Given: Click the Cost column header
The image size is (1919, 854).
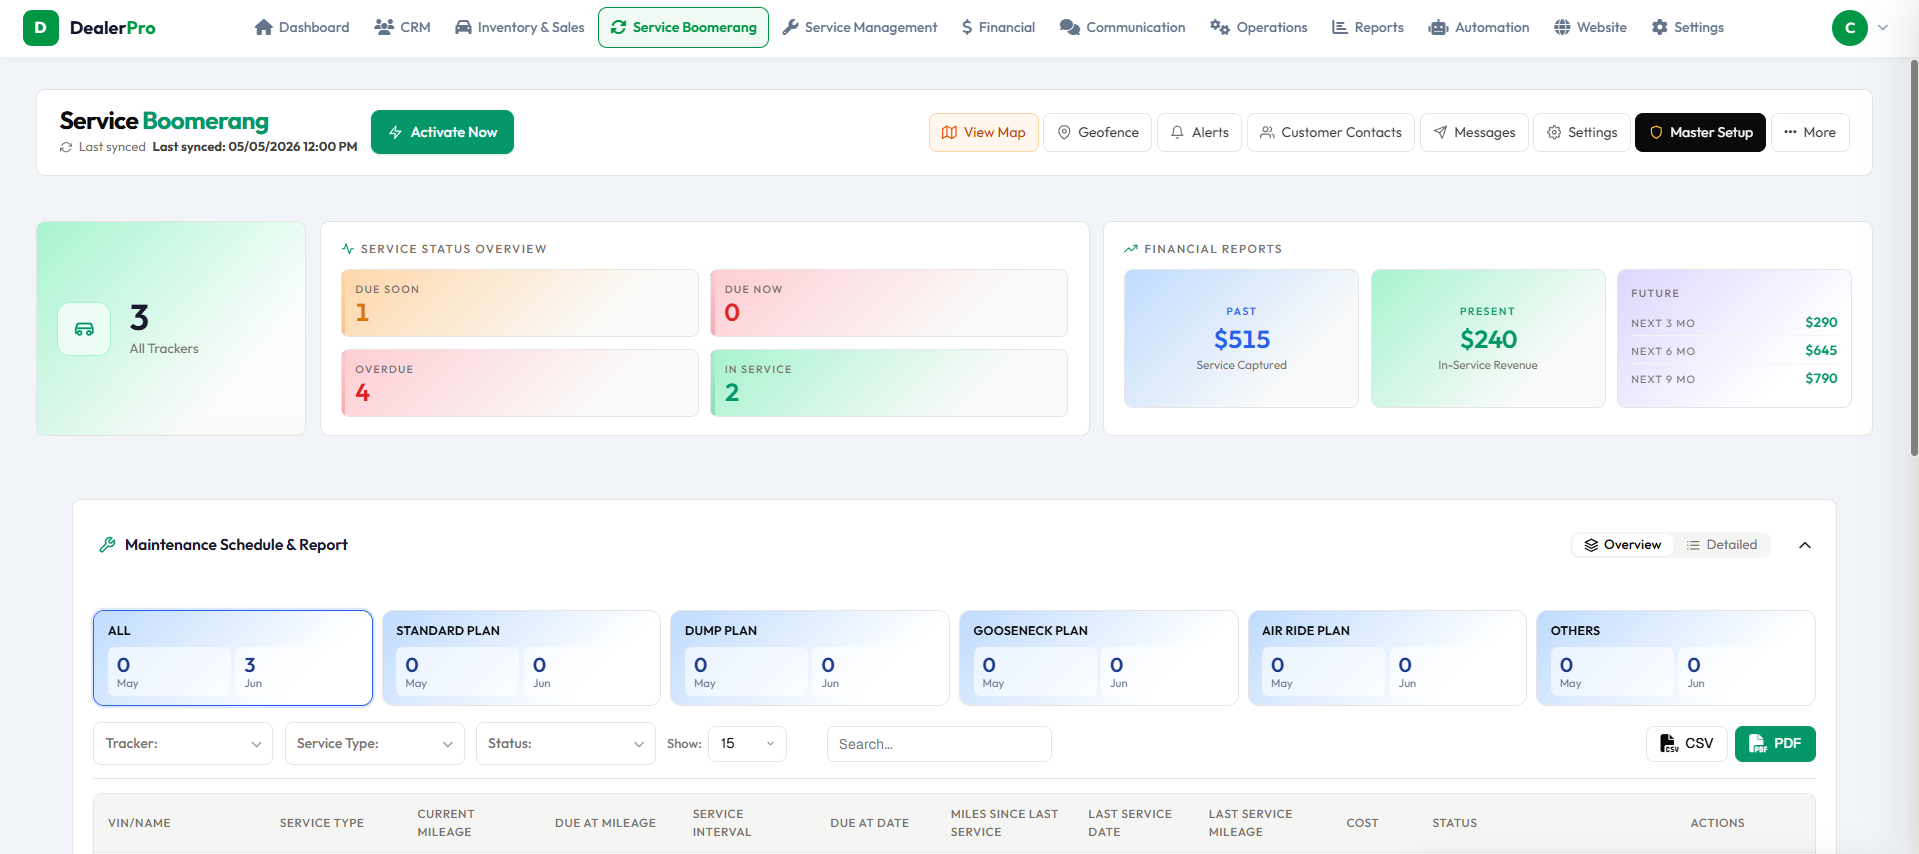Looking at the screenshot, I should coord(1362,823).
